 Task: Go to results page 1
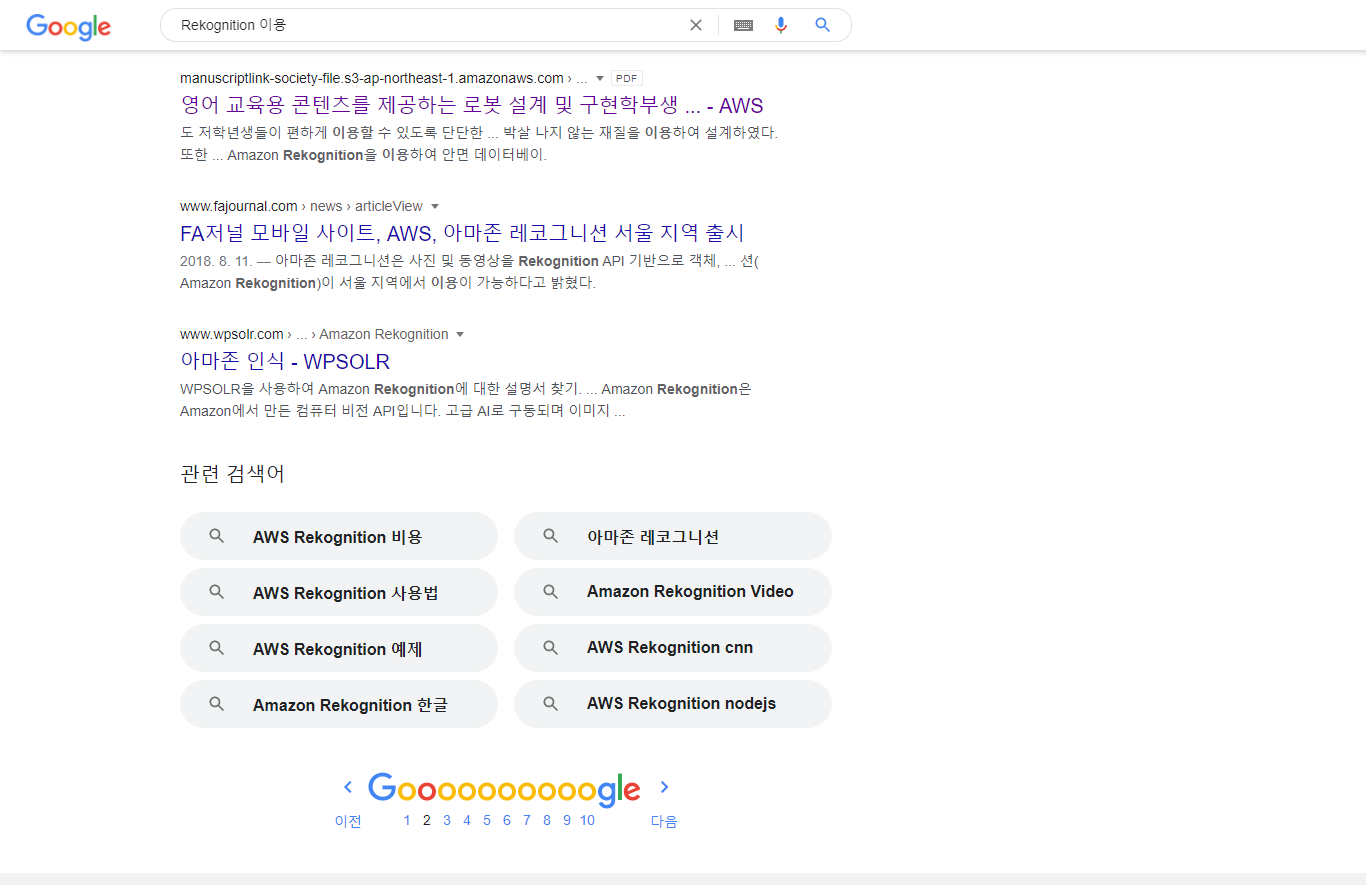point(407,820)
